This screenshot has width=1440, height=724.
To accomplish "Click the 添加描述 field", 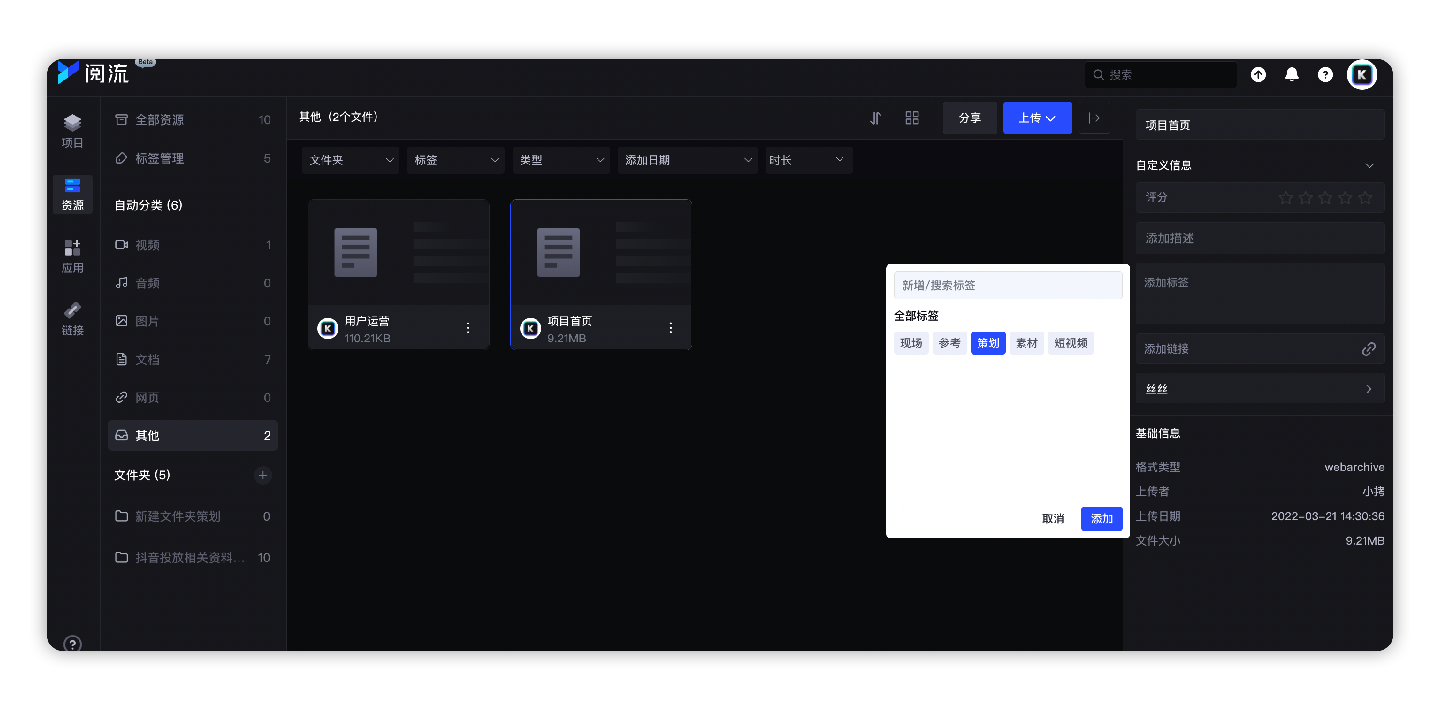I will (1260, 238).
